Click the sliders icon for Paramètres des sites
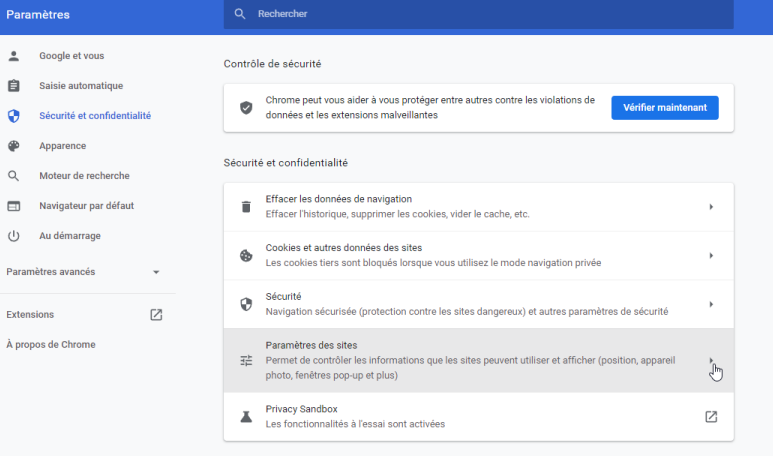 pyautogui.click(x=246, y=360)
